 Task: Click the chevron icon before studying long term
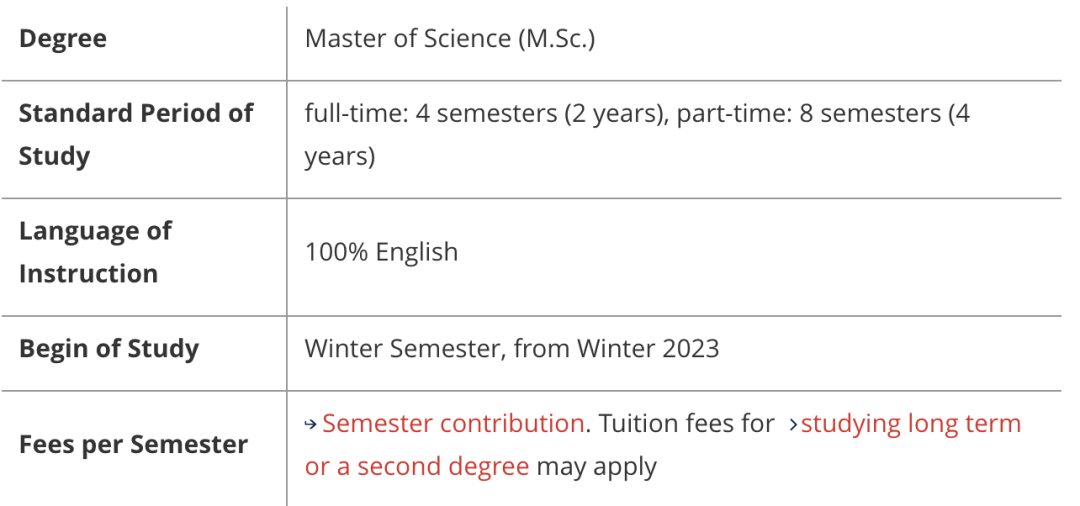pyautogui.click(x=793, y=425)
